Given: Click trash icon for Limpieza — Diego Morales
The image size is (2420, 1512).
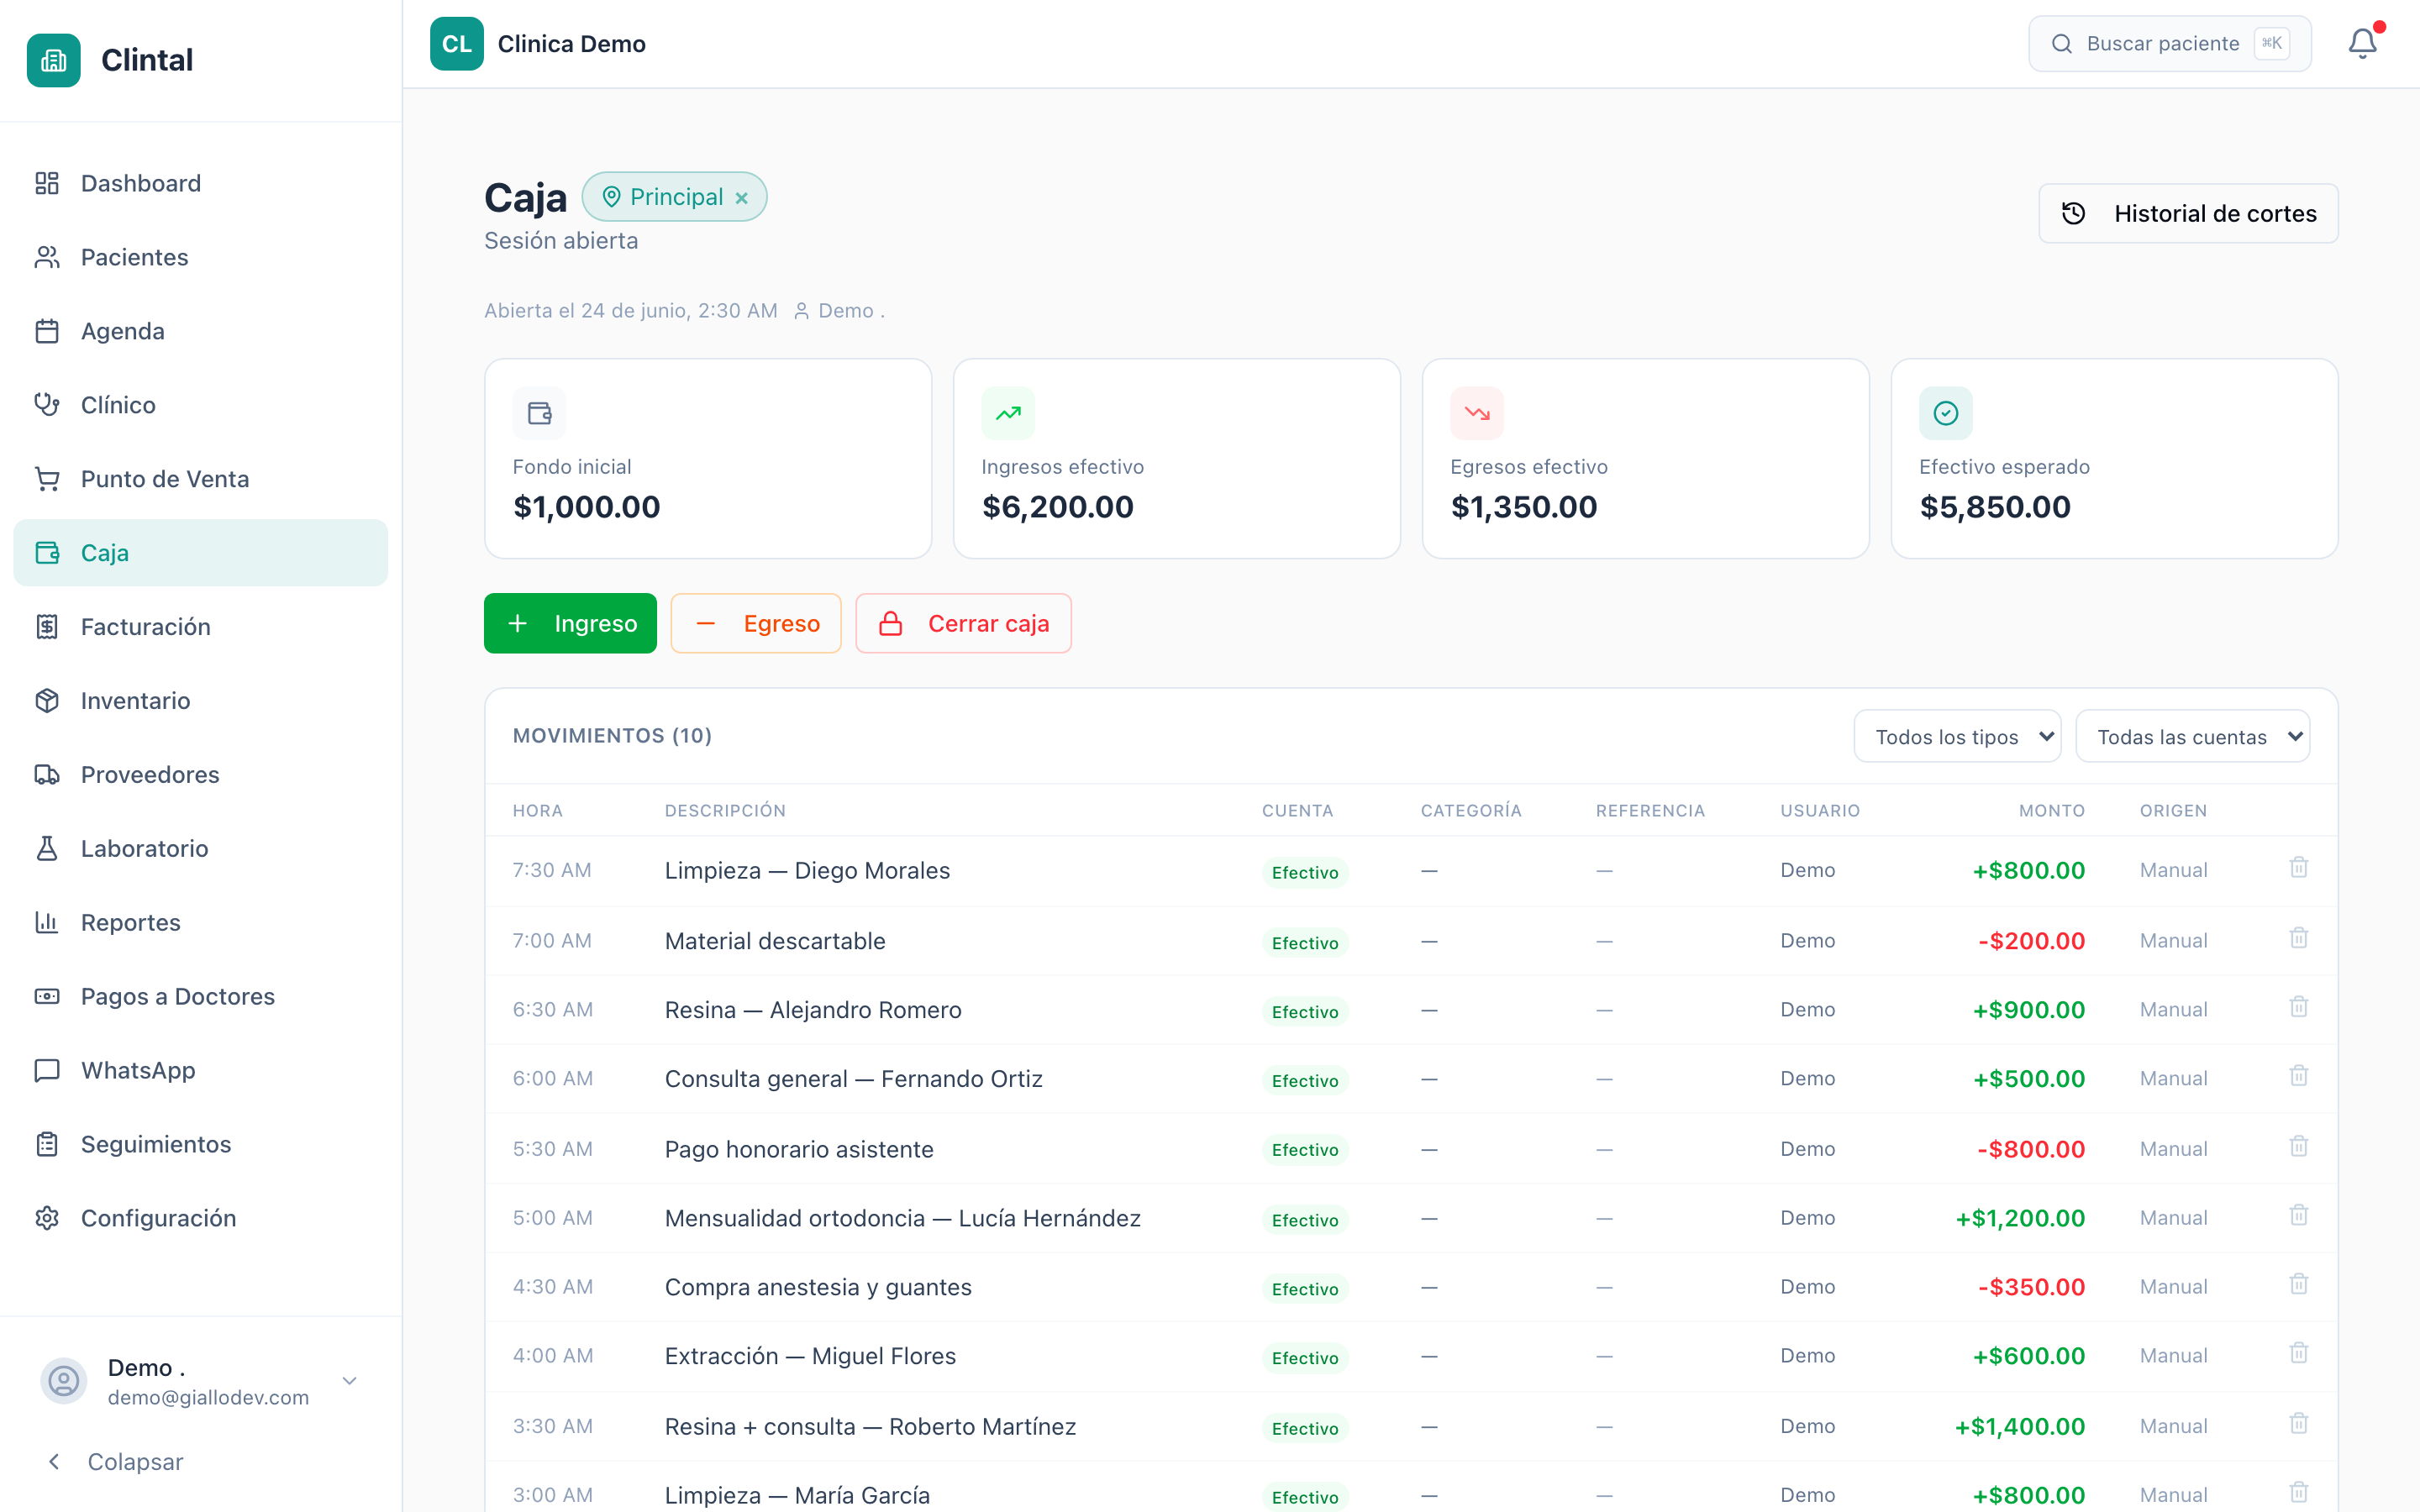Looking at the screenshot, I should 2298,868.
